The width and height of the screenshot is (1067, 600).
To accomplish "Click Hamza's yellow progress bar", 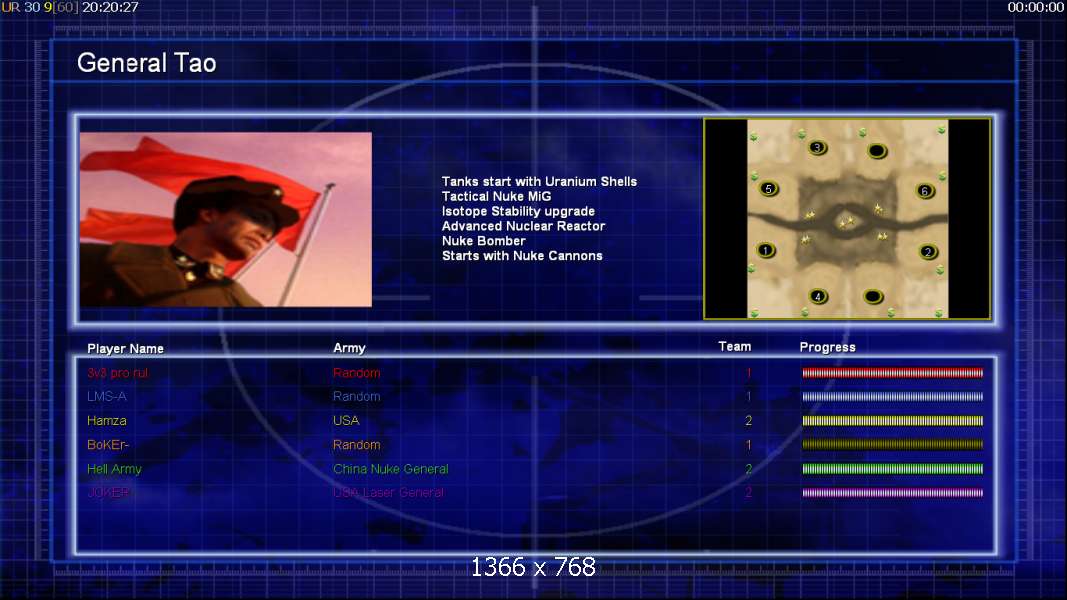I will [892, 421].
